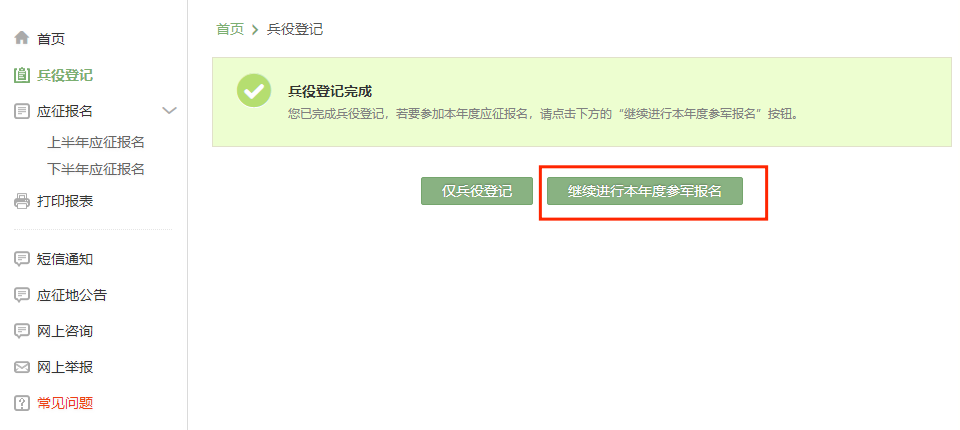The image size is (960, 430).
Task: Open 上半年应征报名 submenu item
Action: (96, 142)
